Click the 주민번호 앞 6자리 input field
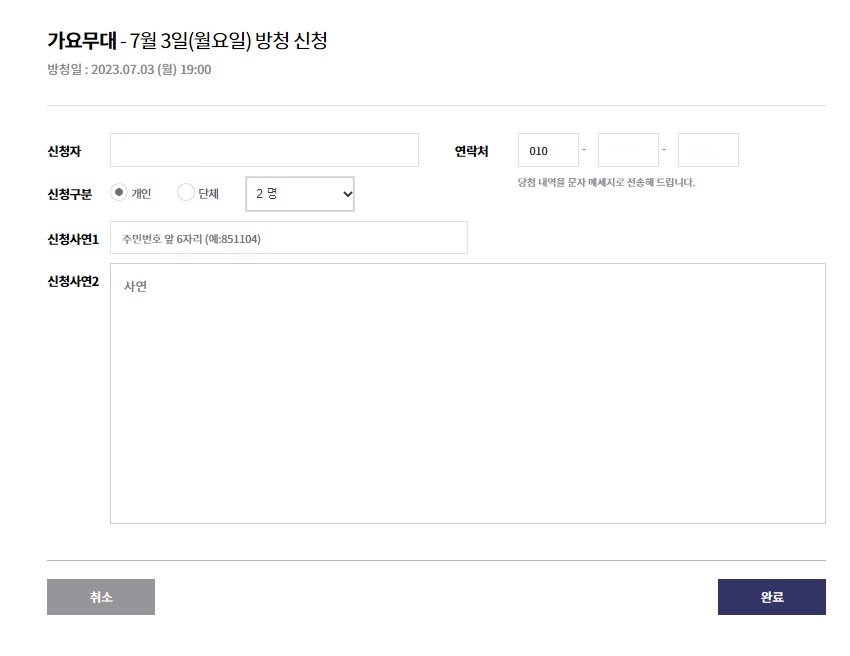 click(x=288, y=237)
